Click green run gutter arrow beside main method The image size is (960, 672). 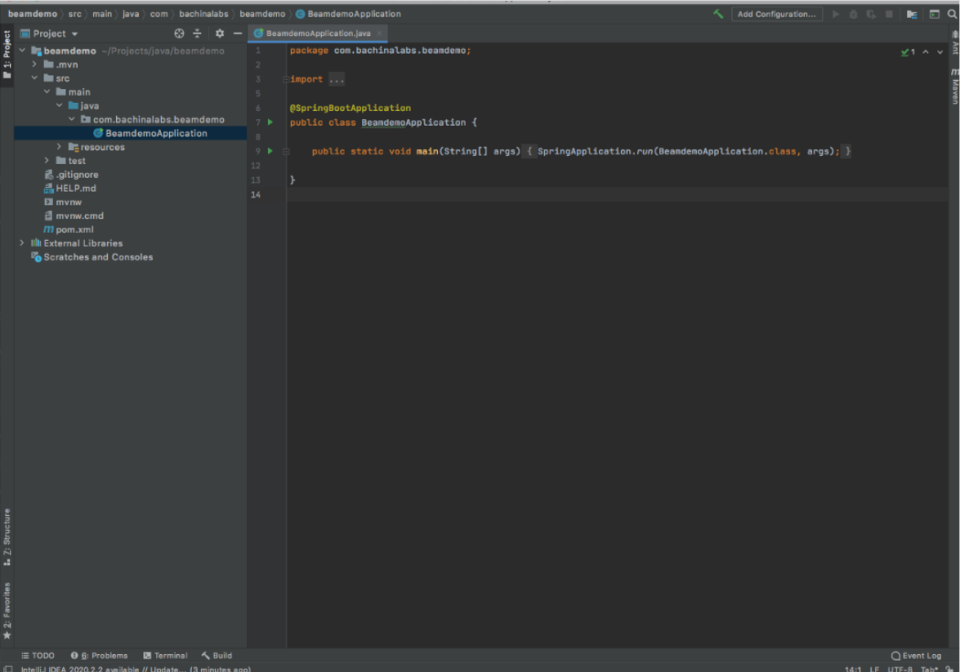(270, 151)
